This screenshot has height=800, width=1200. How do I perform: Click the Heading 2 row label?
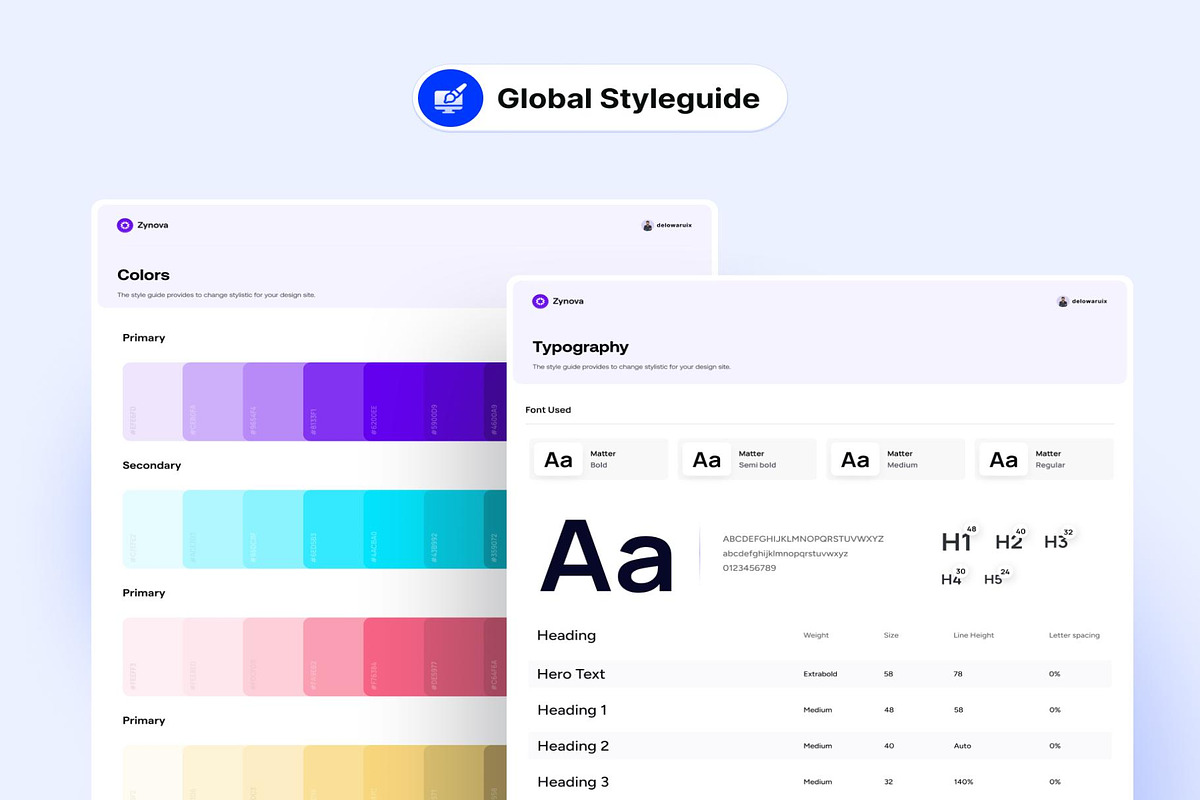(x=573, y=746)
